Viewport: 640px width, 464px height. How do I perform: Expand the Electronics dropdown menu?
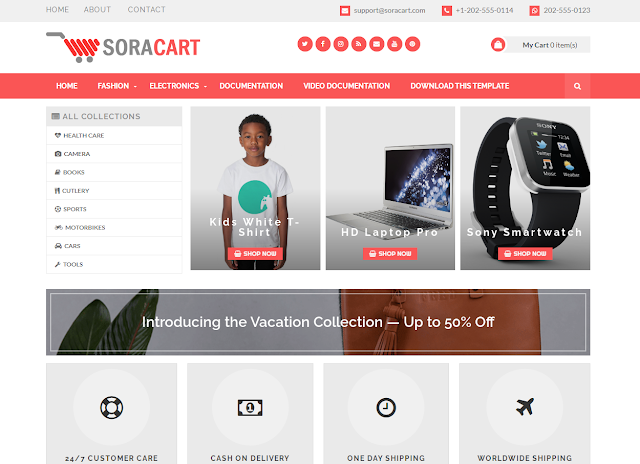point(178,86)
